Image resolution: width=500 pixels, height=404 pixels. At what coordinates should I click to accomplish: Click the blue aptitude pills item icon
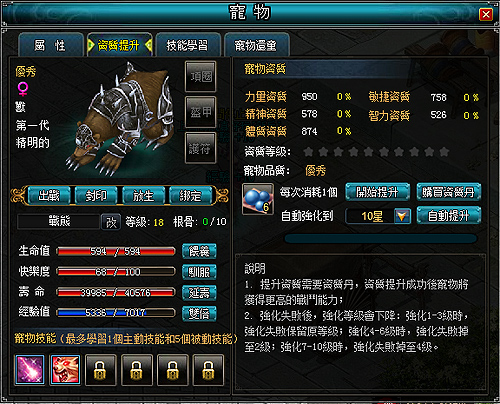click(258, 199)
